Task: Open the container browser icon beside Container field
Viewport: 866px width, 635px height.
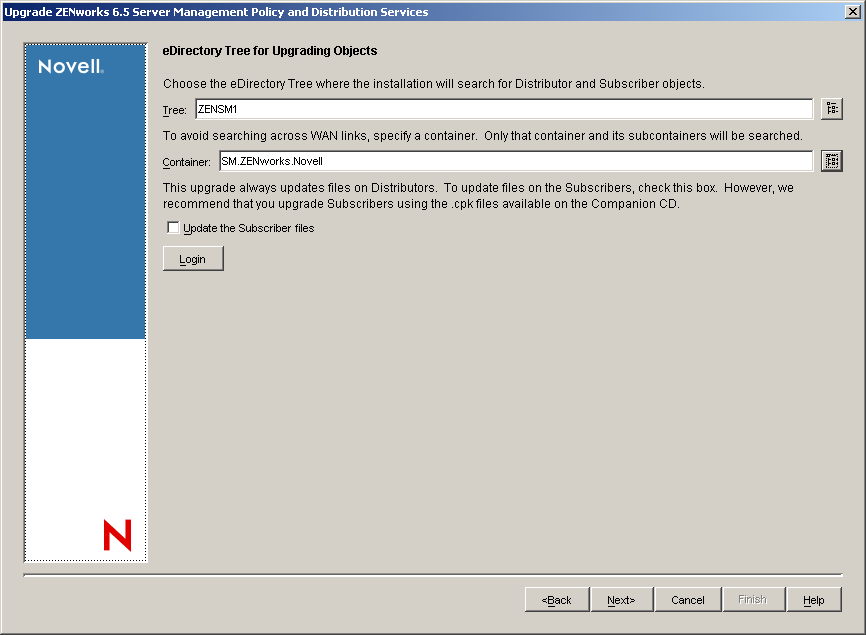Action: pos(832,160)
